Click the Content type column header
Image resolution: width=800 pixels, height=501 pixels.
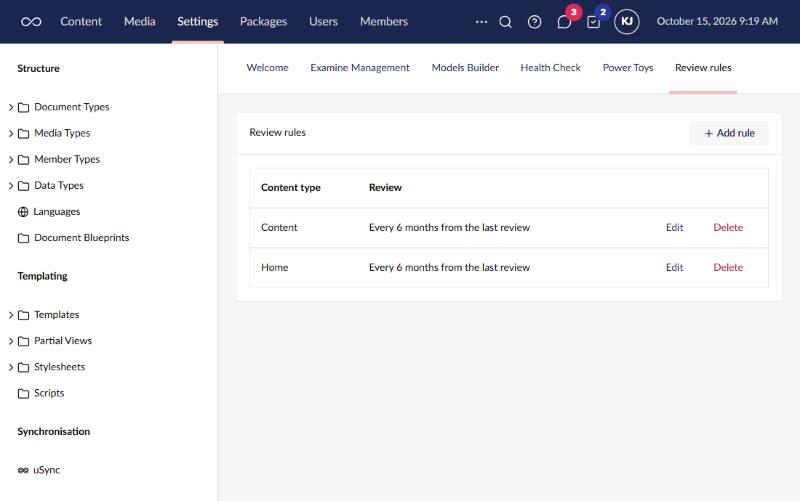pyautogui.click(x=291, y=187)
